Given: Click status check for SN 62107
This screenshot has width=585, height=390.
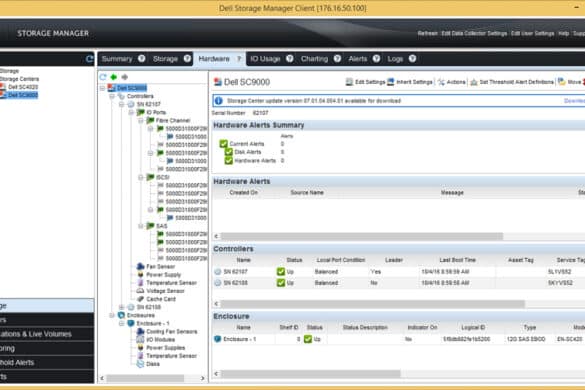Looking at the screenshot, I should pos(281,272).
